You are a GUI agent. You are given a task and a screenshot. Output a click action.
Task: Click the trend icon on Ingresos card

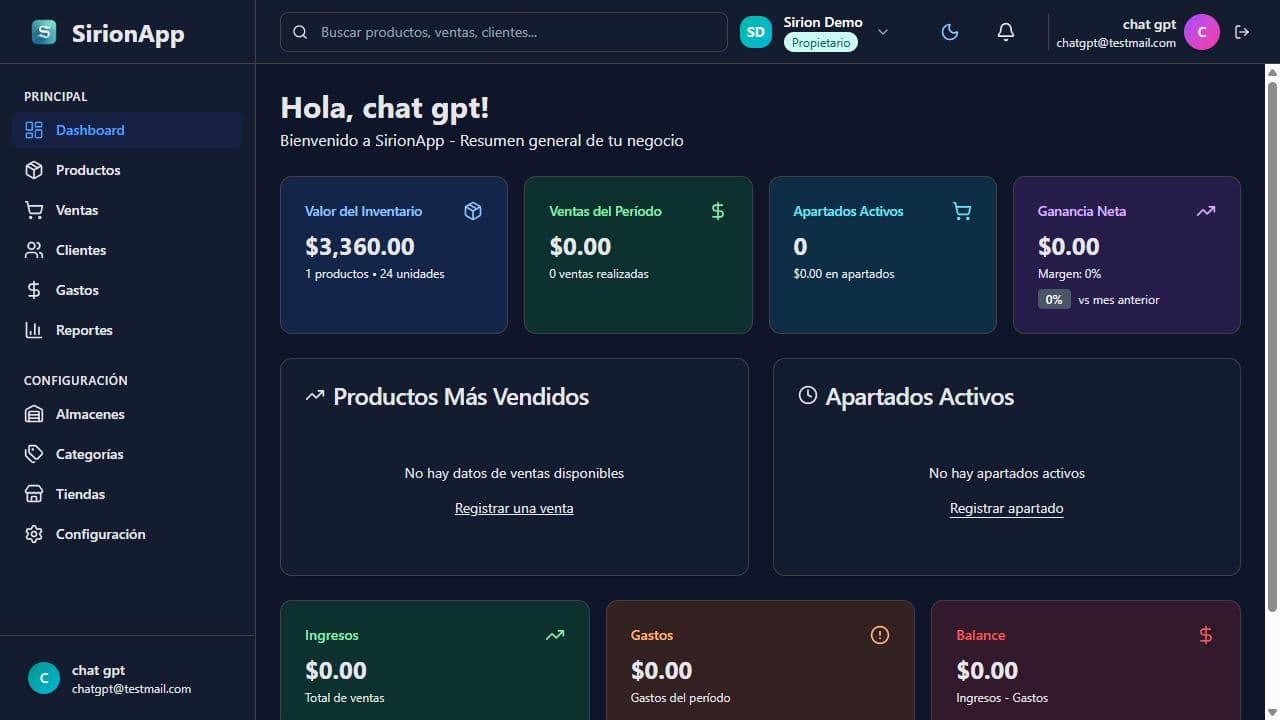pyautogui.click(x=555, y=635)
